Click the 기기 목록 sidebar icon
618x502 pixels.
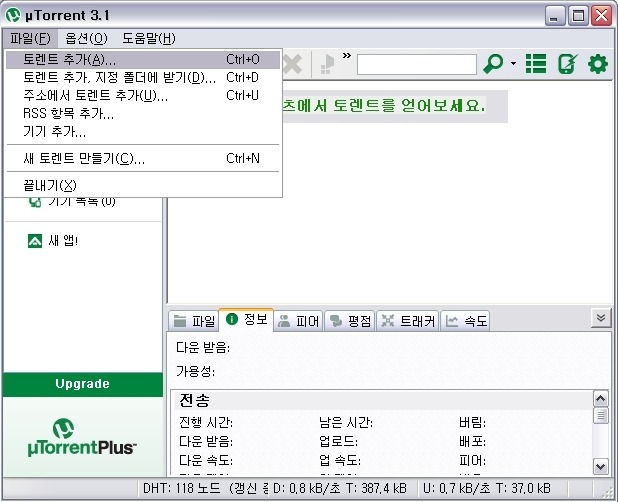35,202
